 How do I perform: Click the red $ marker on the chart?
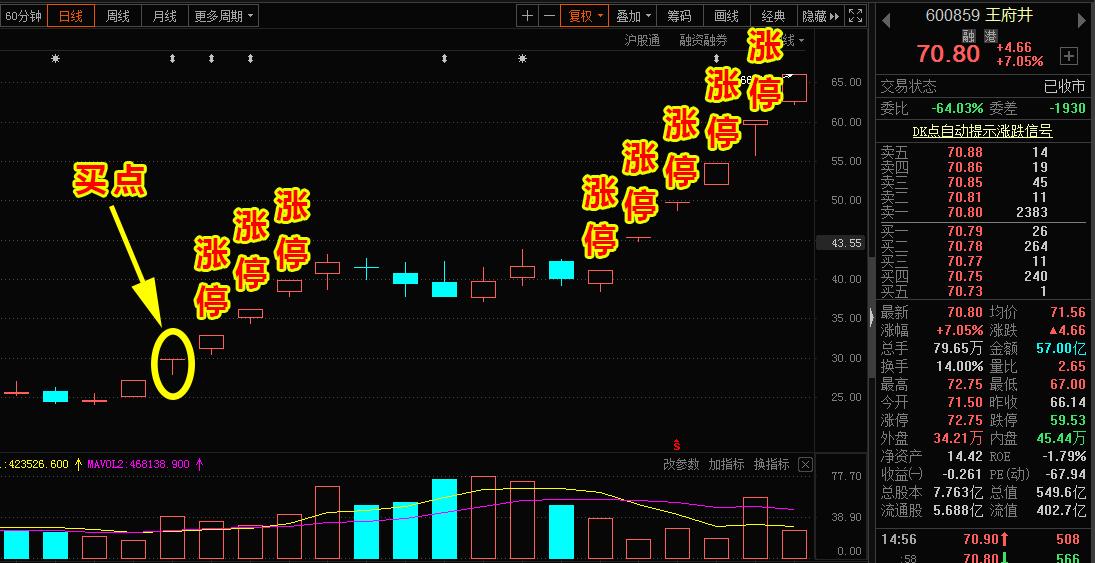[x=676, y=445]
